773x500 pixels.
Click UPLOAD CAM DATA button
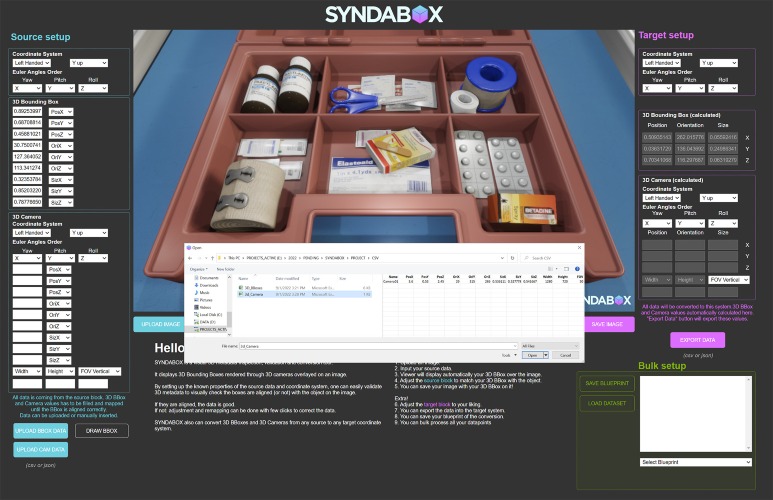pos(40,449)
